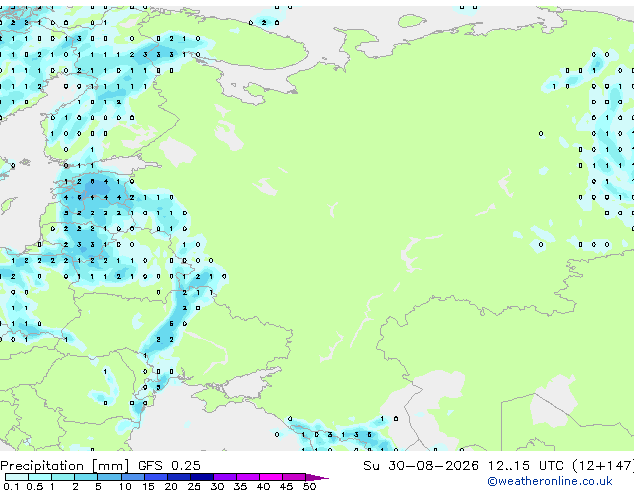
Task: Pick the 40–45 mm magenta legend swatch
Action: (x=271, y=477)
